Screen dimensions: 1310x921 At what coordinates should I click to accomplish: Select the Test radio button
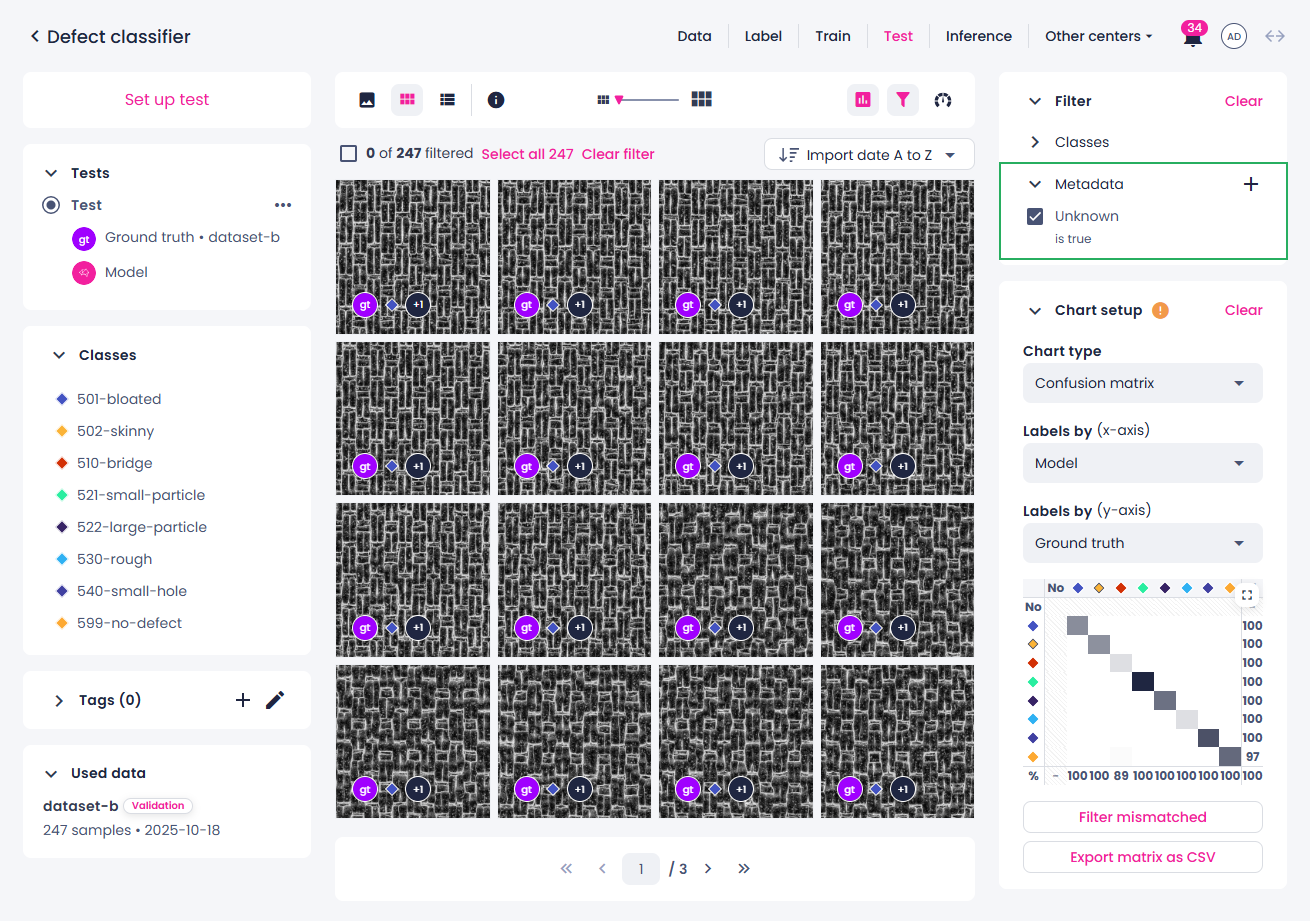[x=51, y=205]
